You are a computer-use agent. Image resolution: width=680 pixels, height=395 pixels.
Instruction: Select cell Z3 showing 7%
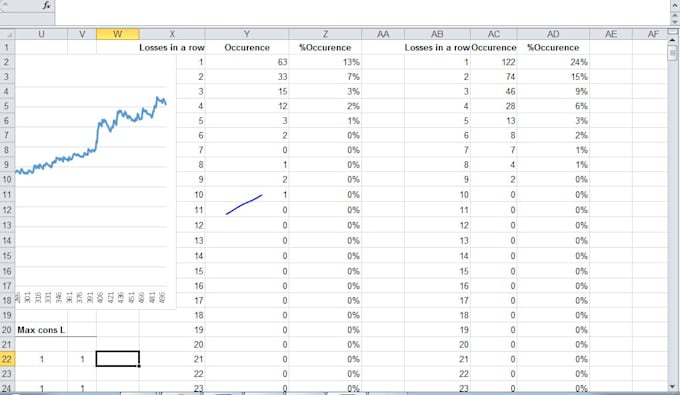[x=325, y=77]
